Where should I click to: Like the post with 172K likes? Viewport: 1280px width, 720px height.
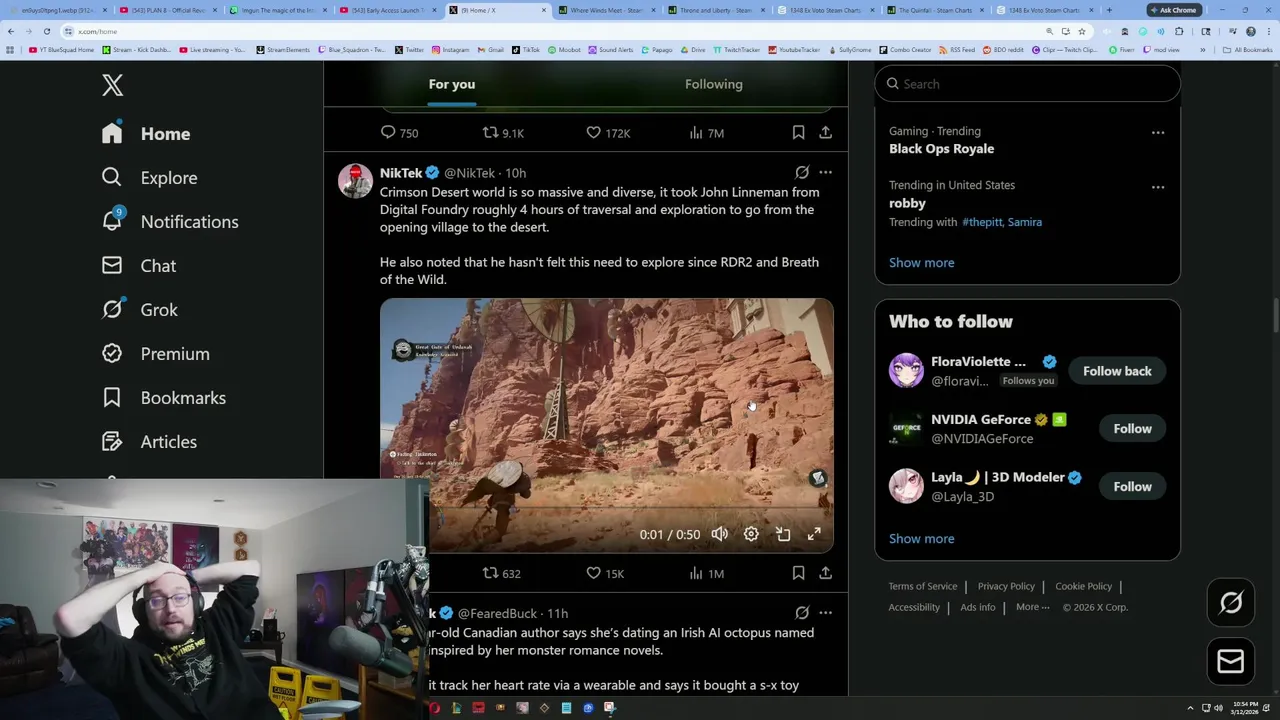[x=608, y=132]
